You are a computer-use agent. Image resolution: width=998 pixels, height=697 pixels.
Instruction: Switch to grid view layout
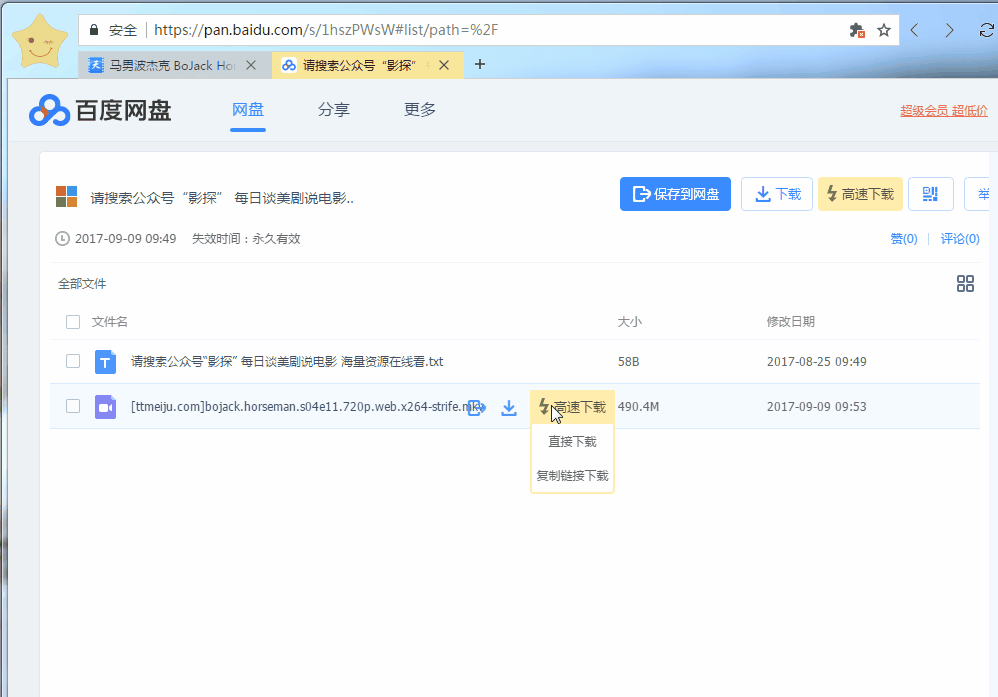pos(965,284)
